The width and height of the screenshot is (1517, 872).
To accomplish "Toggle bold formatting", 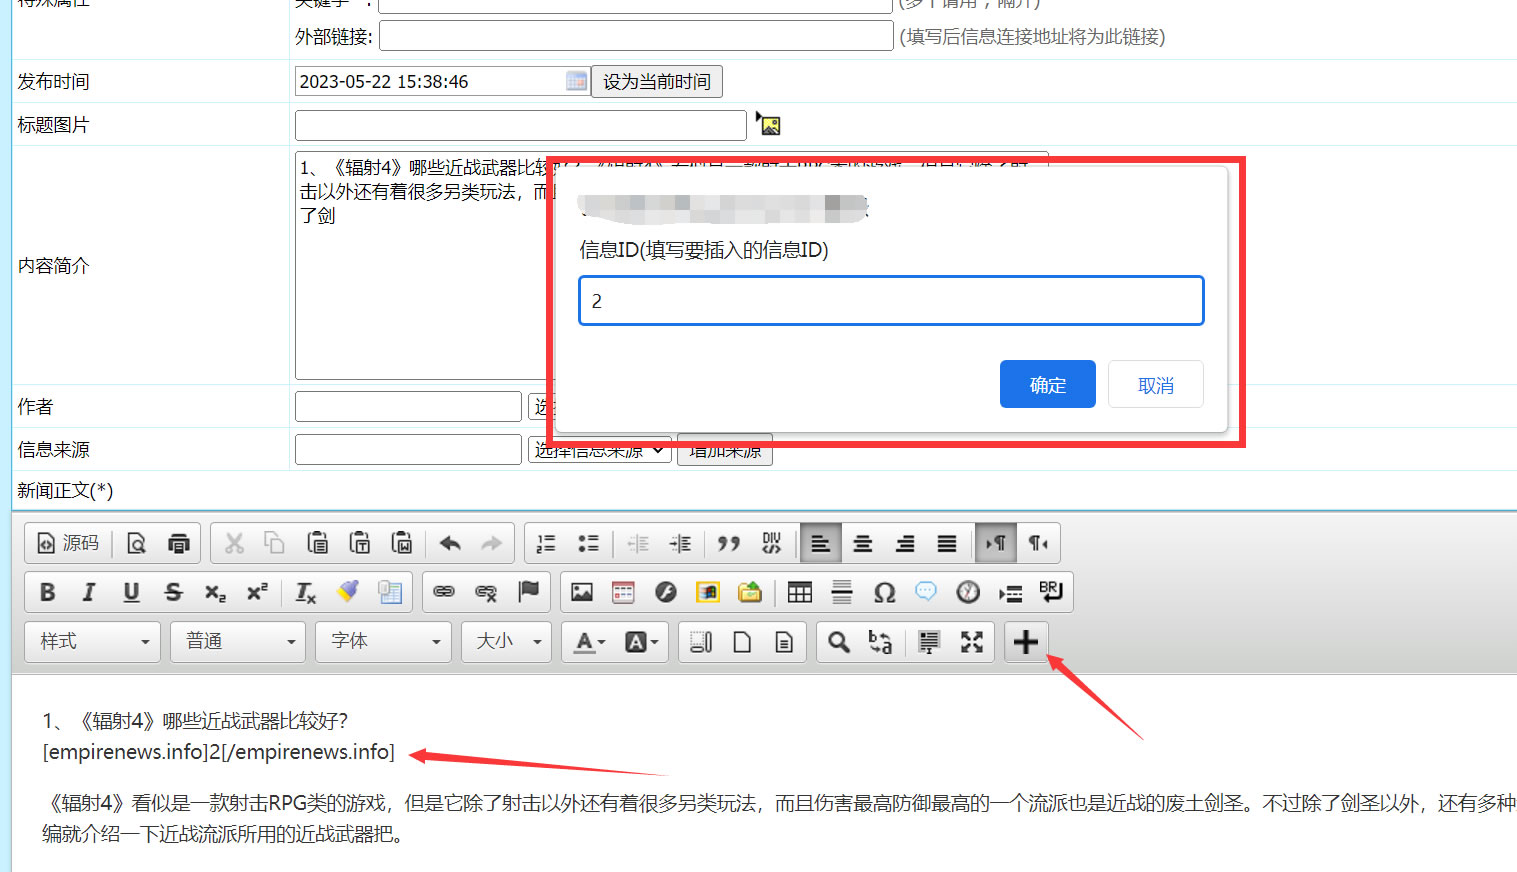I will [46, 591].
